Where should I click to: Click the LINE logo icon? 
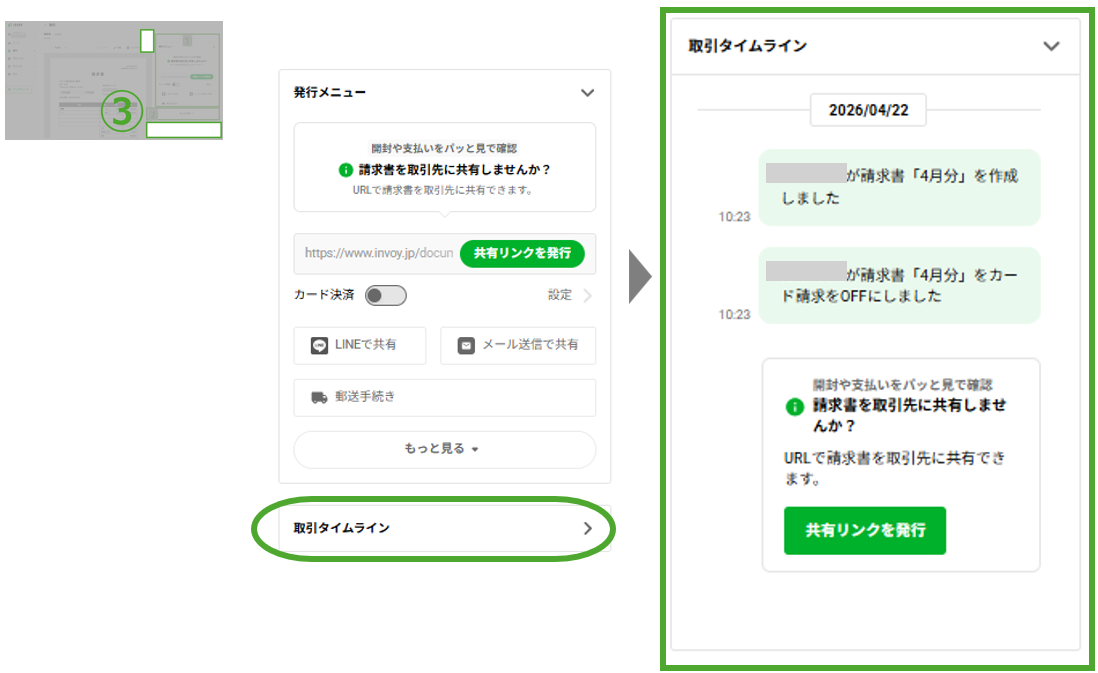(319, 345)
